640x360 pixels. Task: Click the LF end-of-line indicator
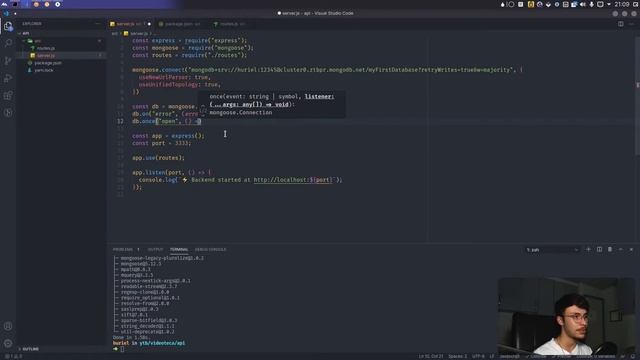click(x=492, y=356)
